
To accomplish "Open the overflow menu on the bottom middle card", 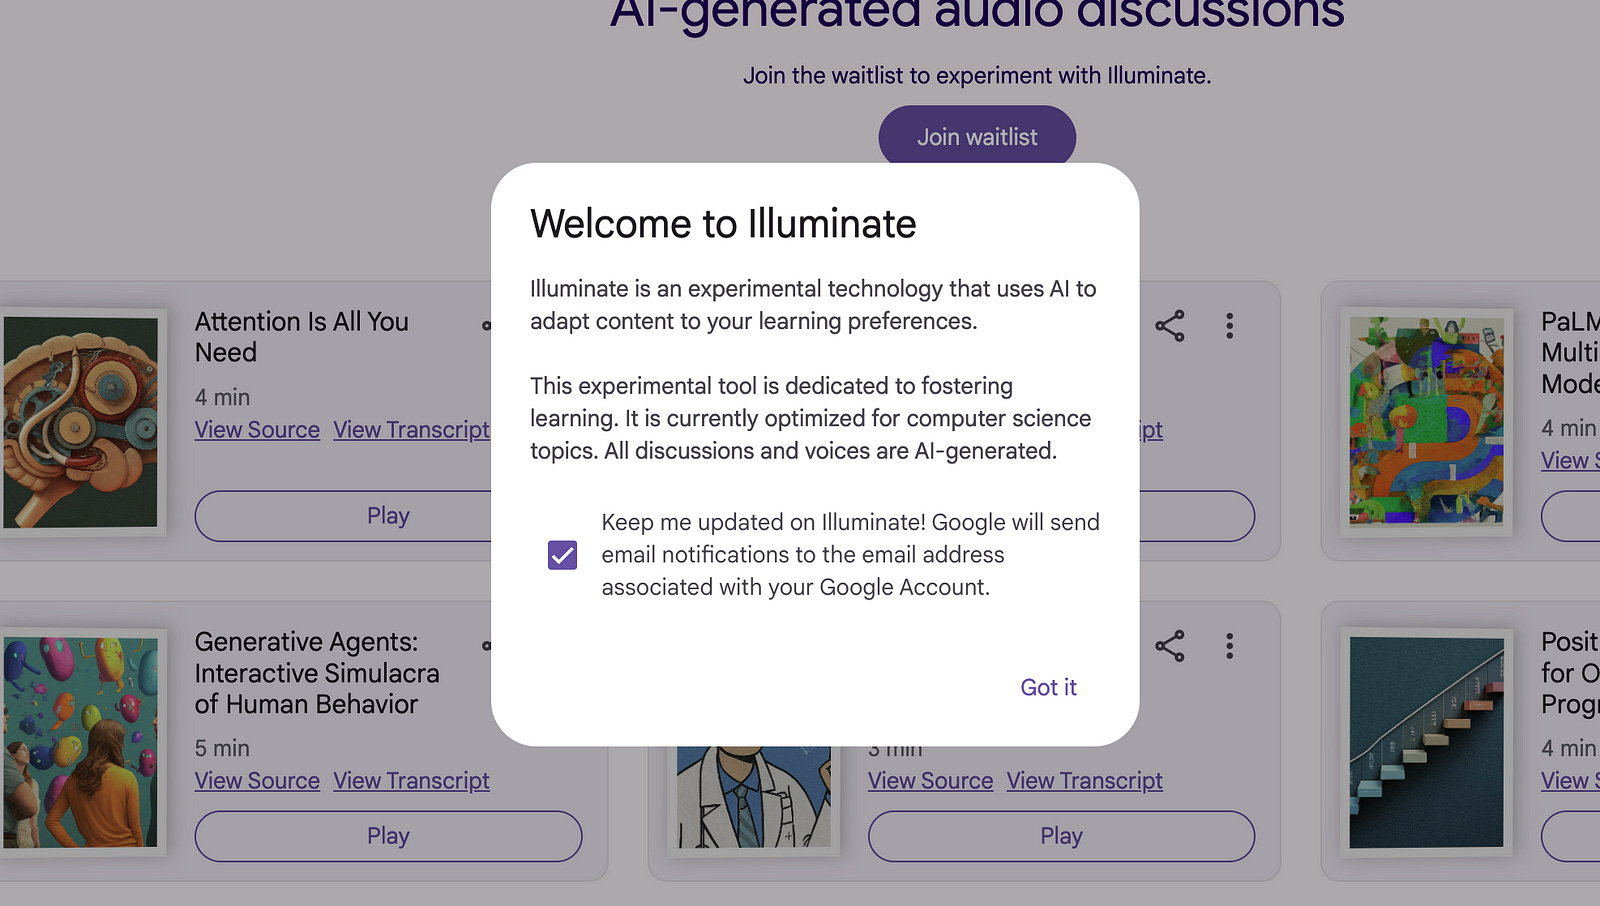I will click(x=1229, y=645).
